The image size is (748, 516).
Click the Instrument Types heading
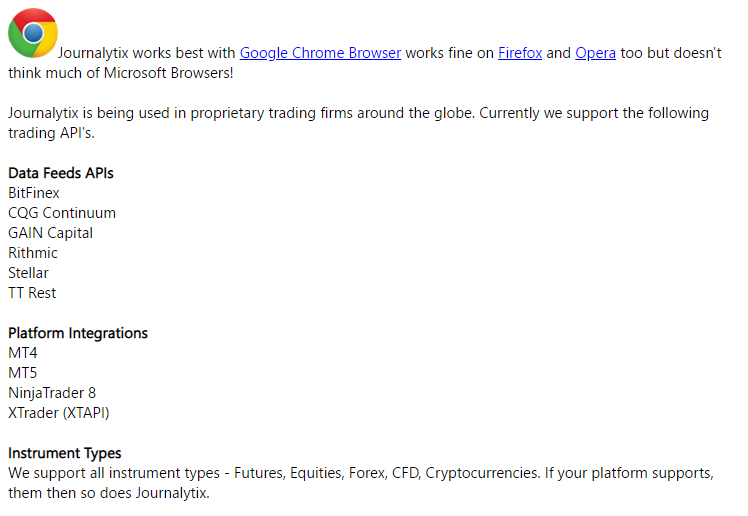64,454
